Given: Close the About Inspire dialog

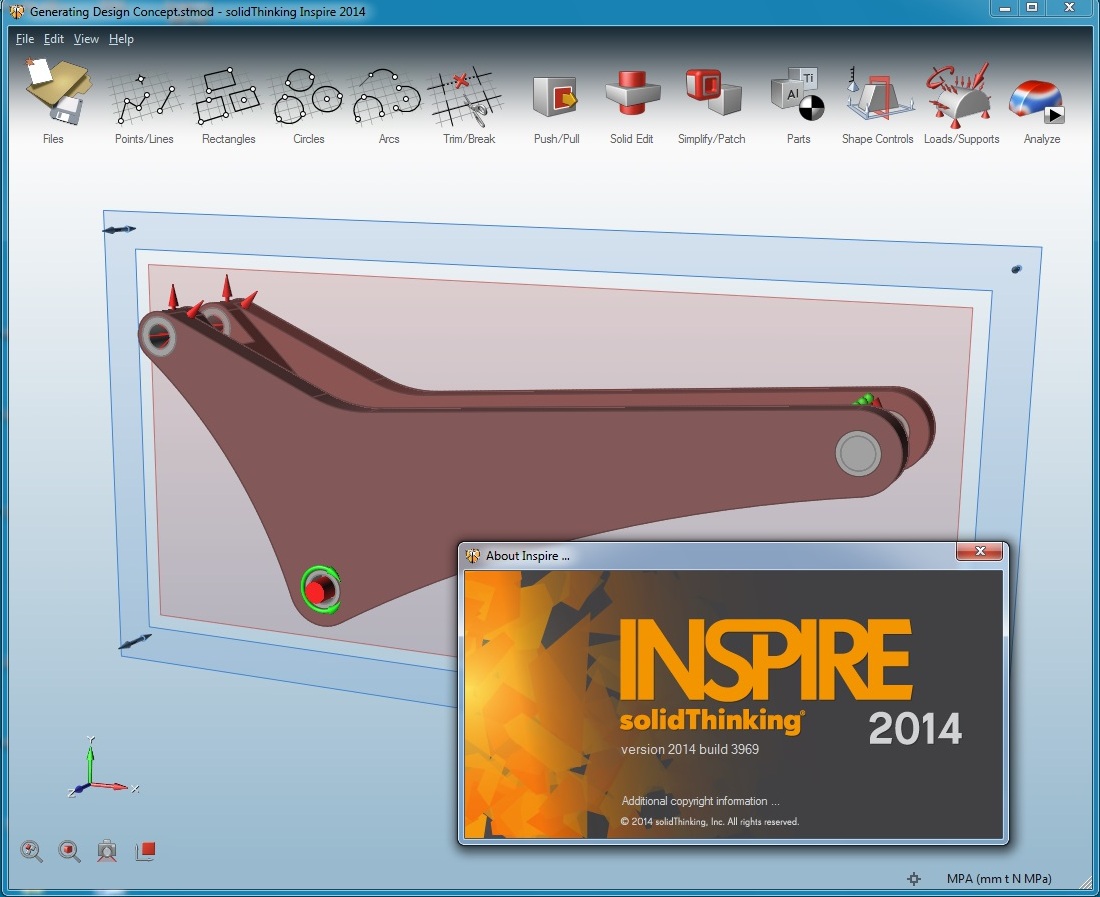Looking at the screenshot, I should point(981,551).
